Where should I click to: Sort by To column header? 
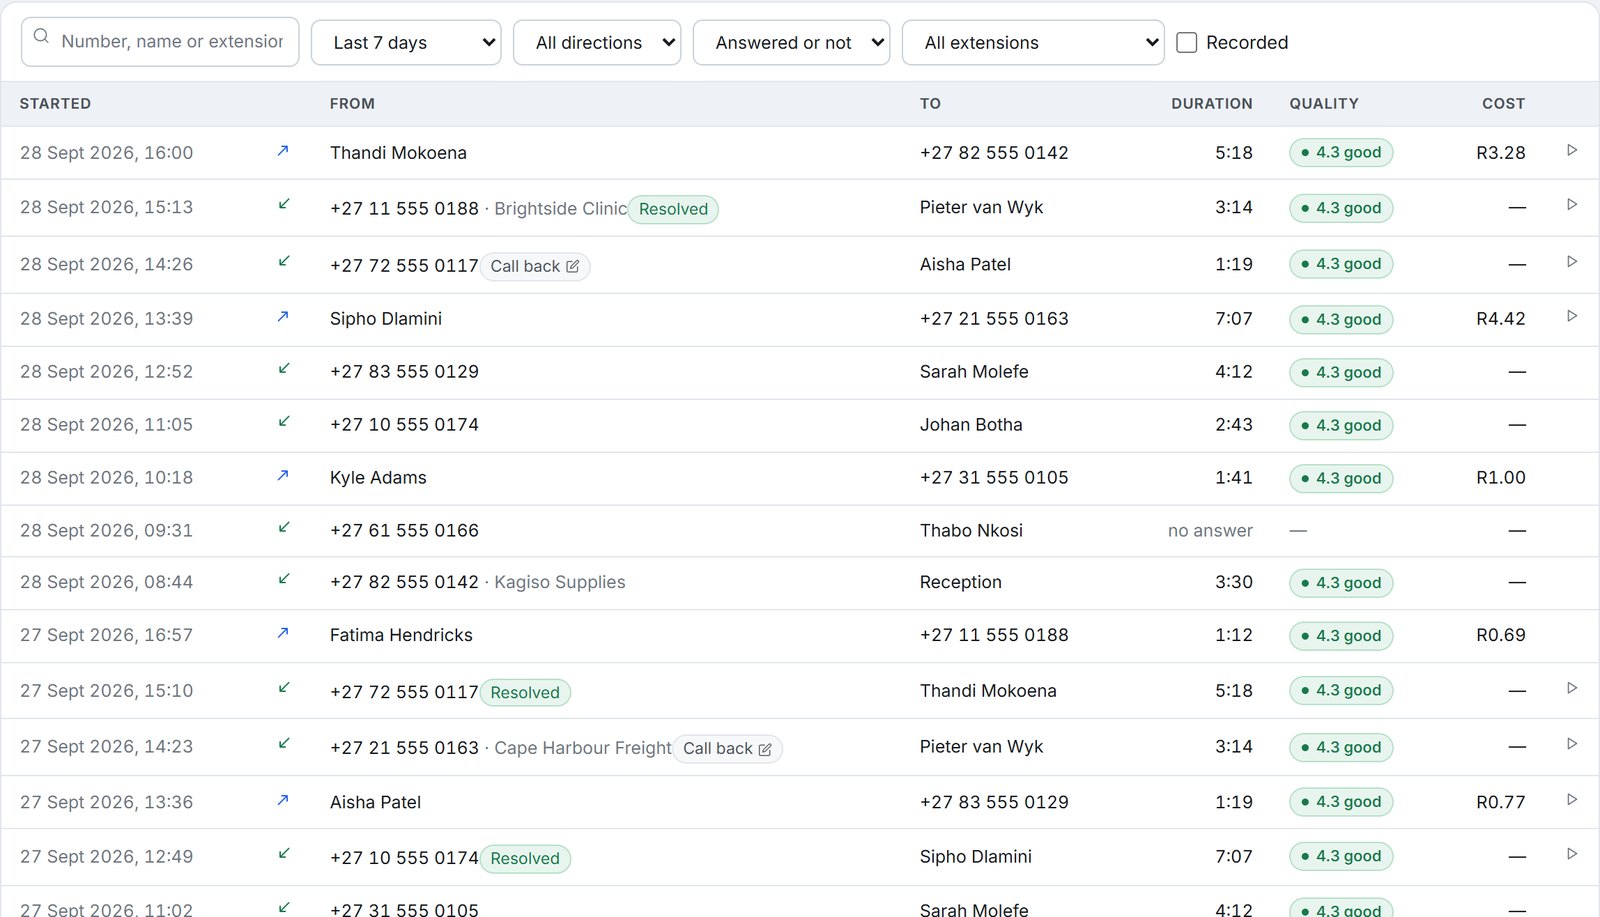click(x=930, y=104)
